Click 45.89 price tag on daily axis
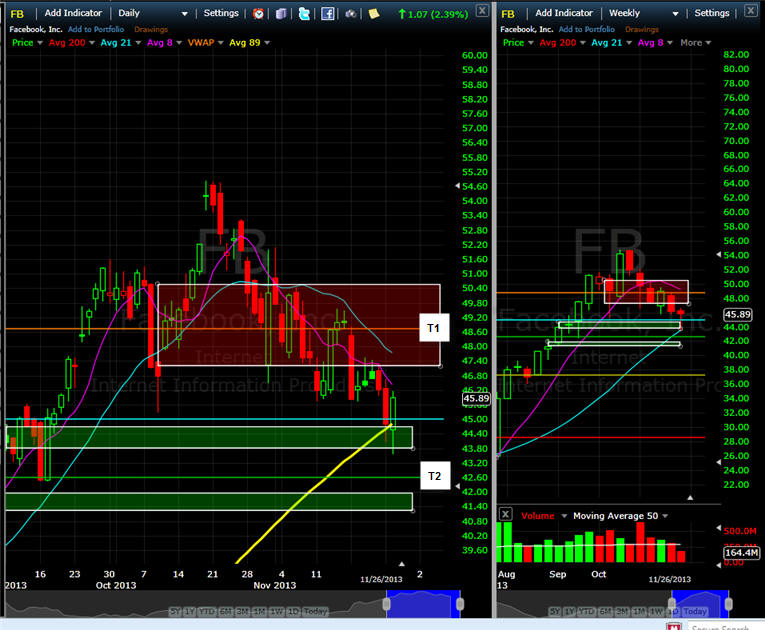This screenshot has height=630, width=765. point(476,399)
